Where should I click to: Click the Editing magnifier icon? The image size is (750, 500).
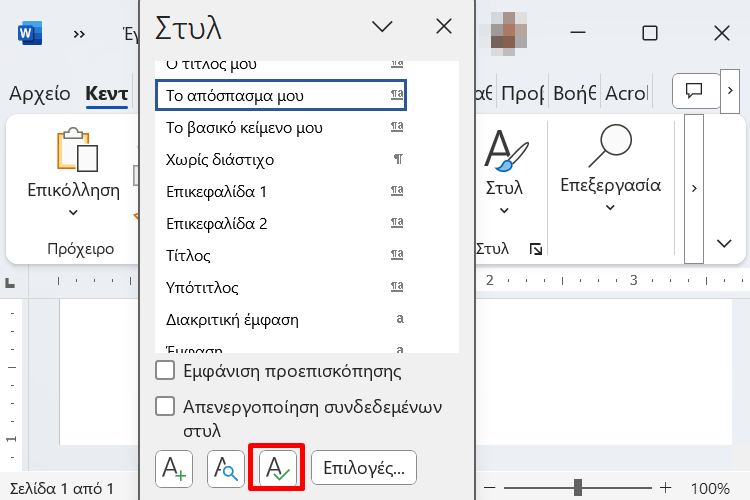(x=609, y=148)
